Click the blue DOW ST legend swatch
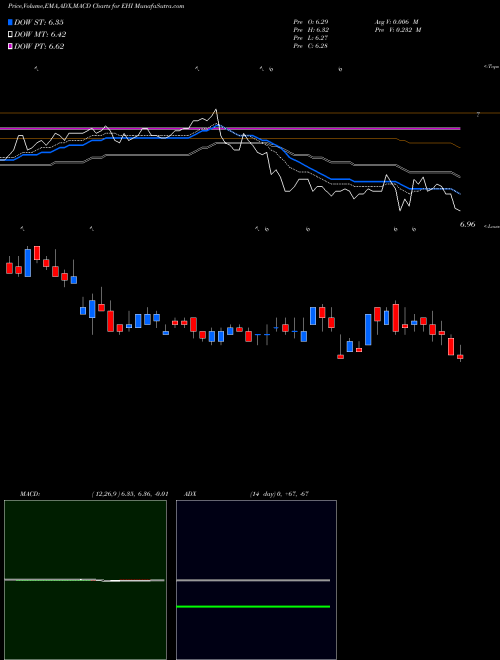The height and width of the screenshot is (660, 500). [11, 22]
